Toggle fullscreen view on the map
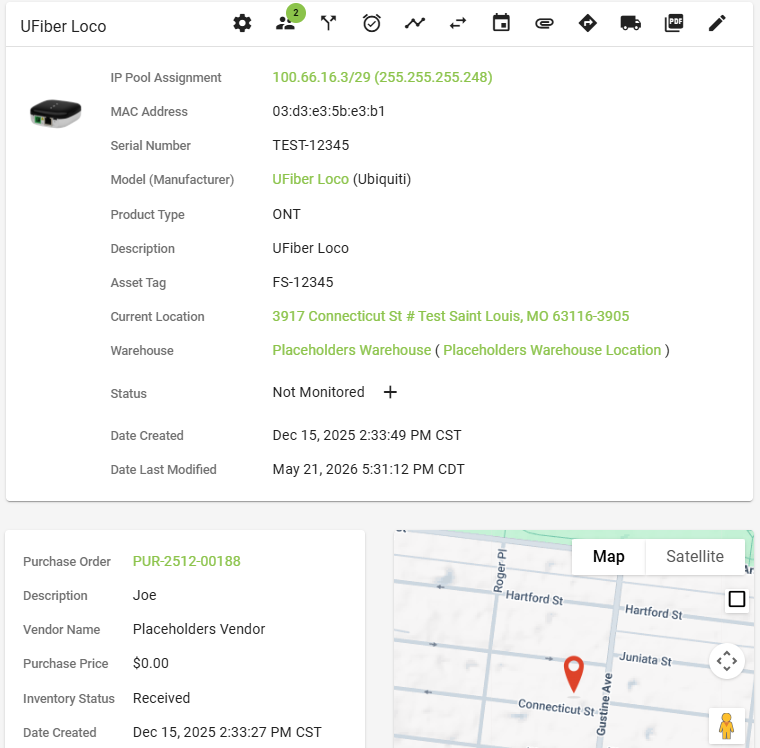Screen dimensions: 760x748 click(737, 599)
